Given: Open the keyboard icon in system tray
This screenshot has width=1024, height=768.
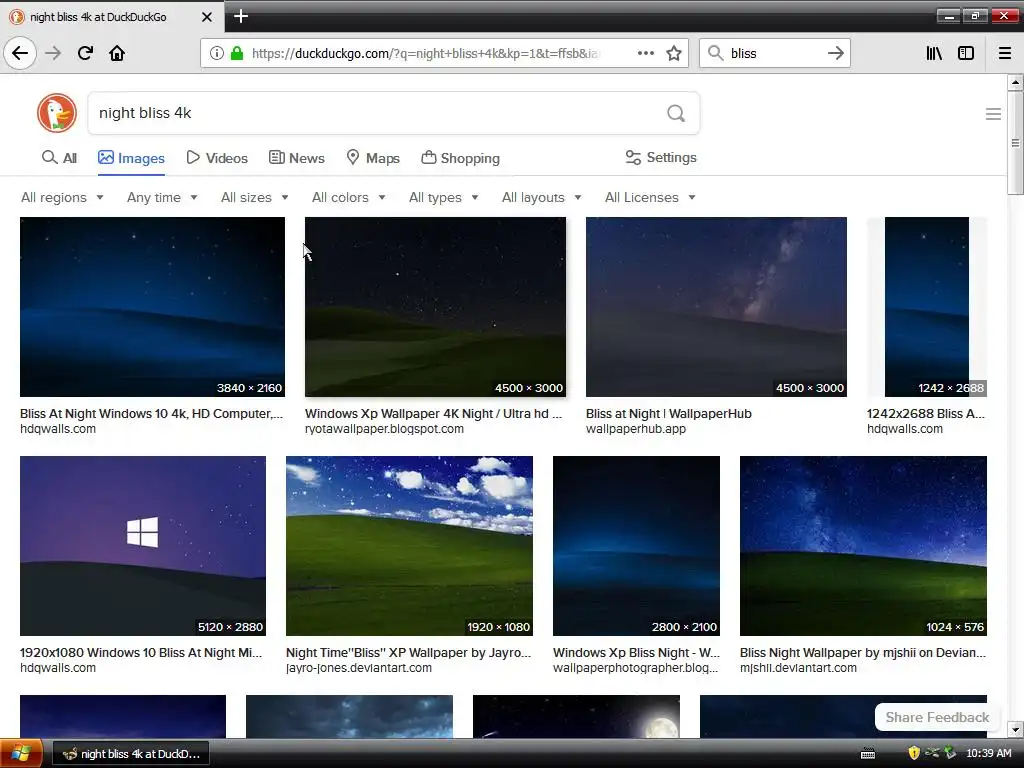Looking at the screenshot, I should click(868, 754).
